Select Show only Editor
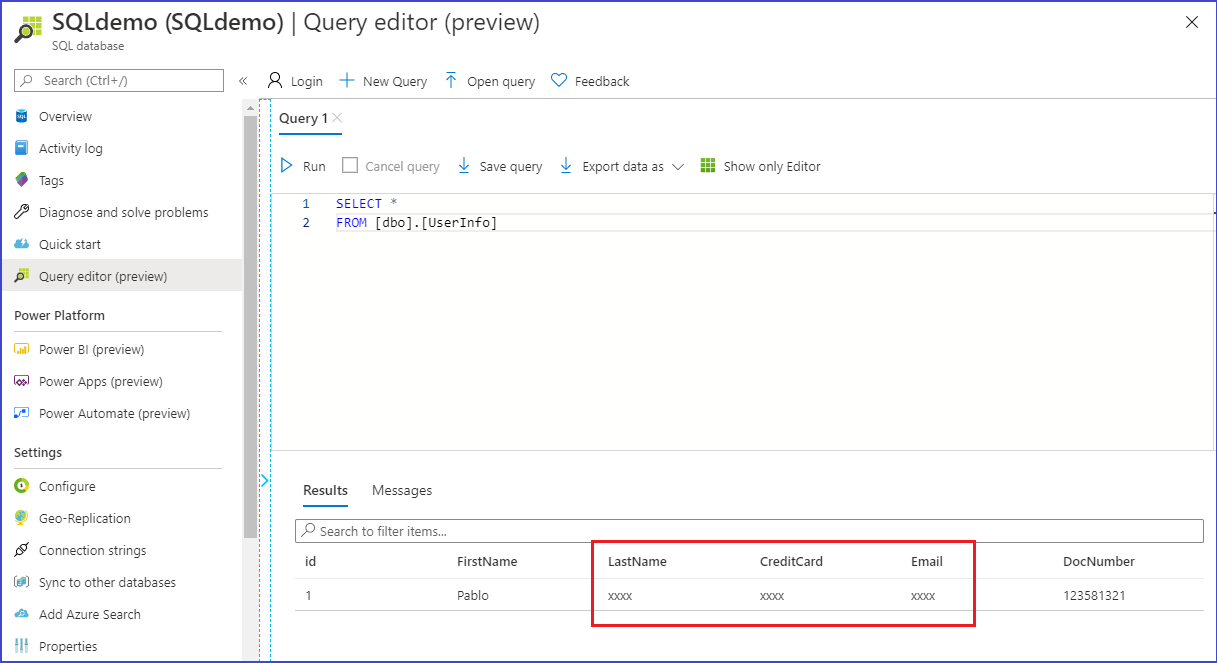The image size is (1217, 663). coord(761,165)
